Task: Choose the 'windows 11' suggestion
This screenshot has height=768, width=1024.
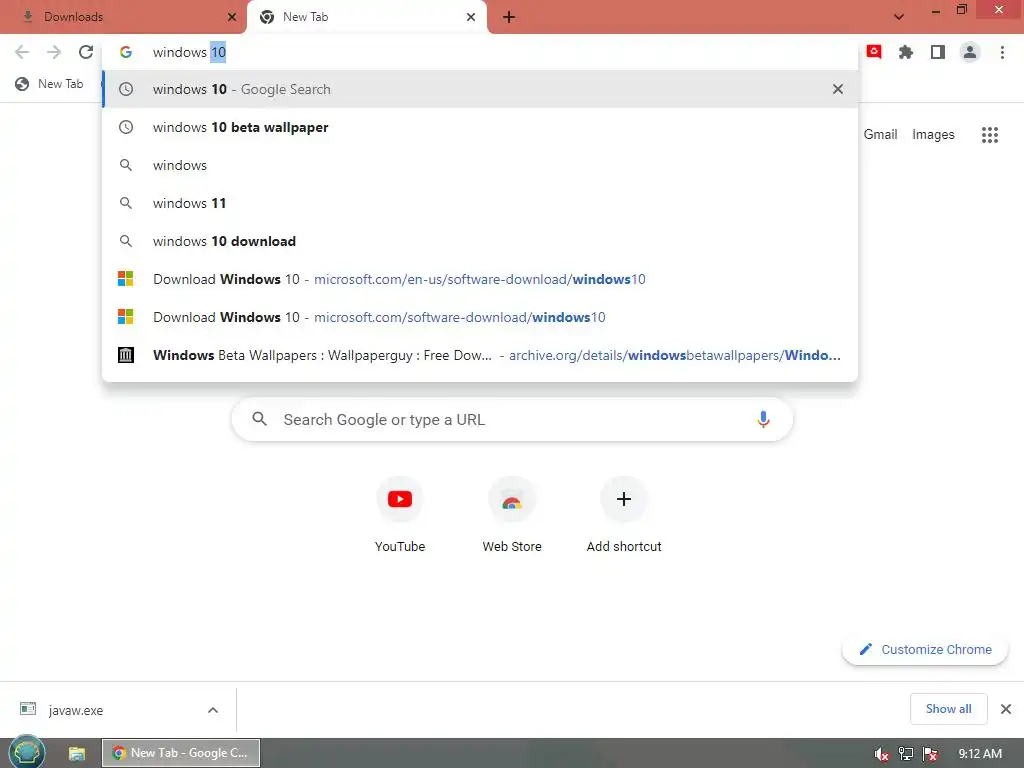Action: coord(480,203)
